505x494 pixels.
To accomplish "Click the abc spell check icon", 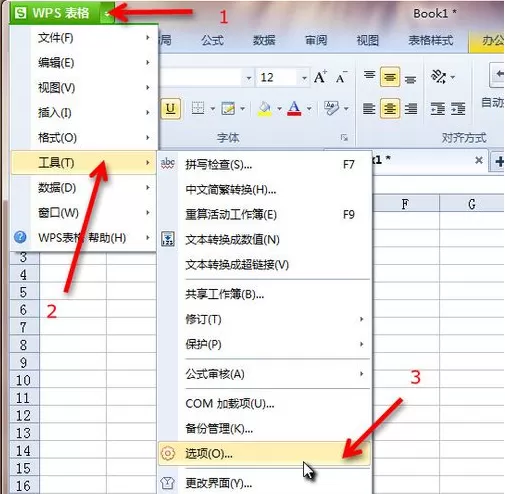I will (x=168, y=164).
